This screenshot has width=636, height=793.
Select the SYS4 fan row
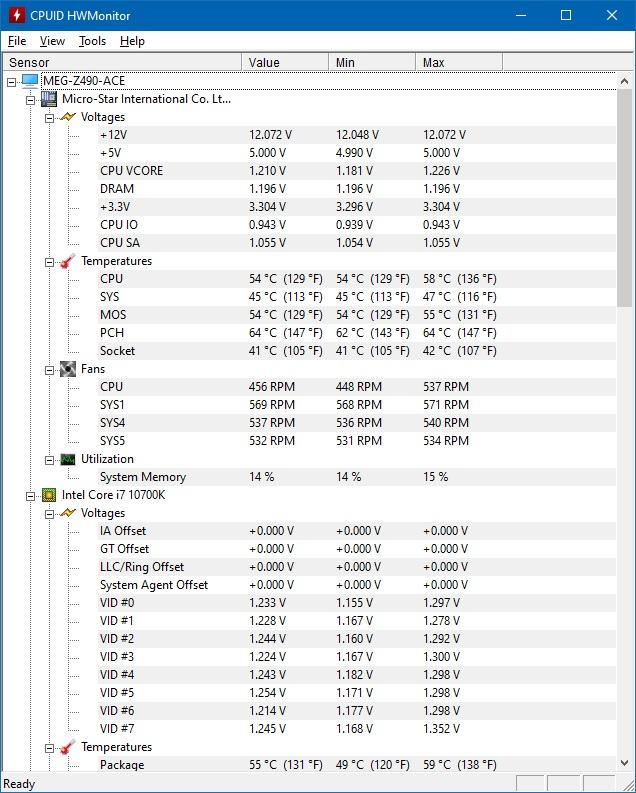357,423
